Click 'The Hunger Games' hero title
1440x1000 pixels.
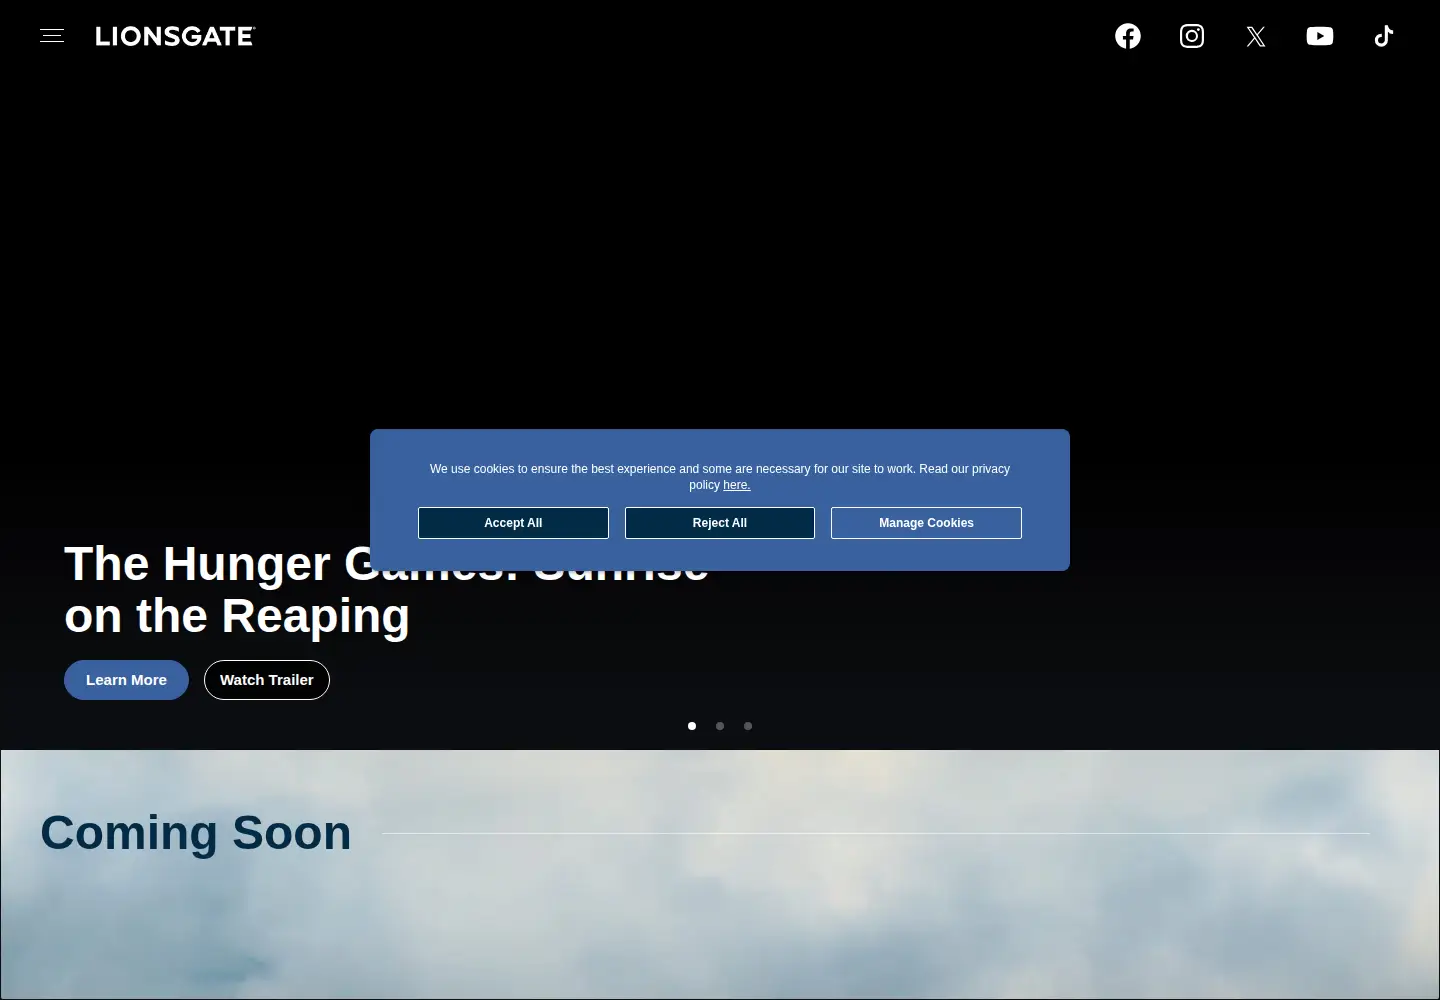pyautogui.click(x=386, y=590)
